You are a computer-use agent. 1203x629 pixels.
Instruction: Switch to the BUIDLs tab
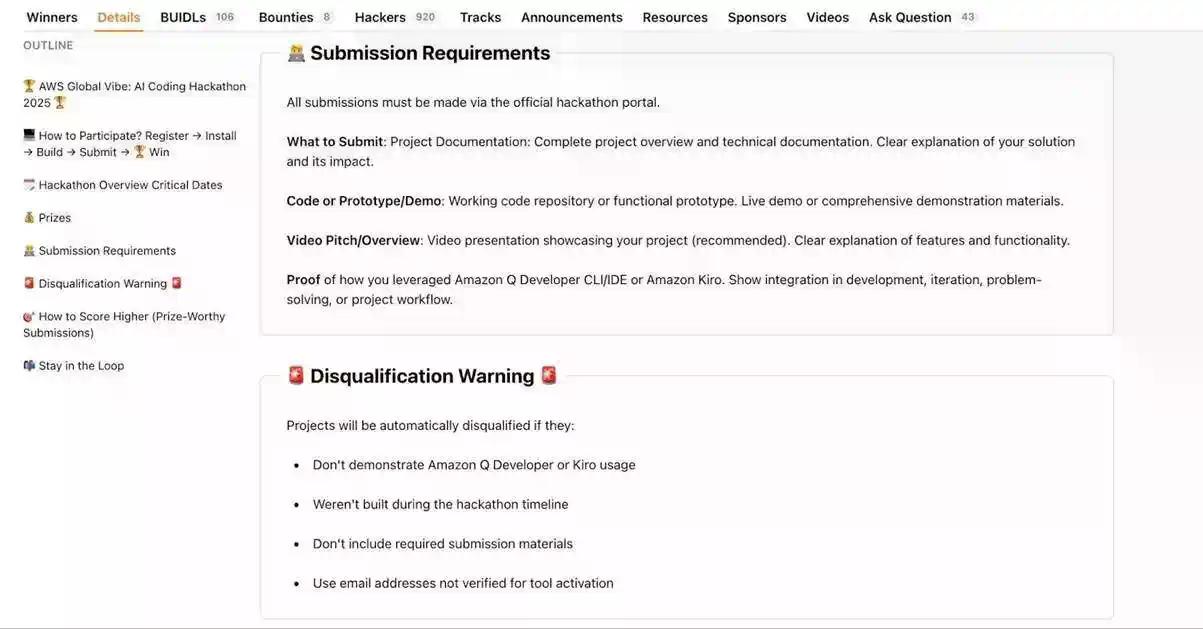[183, 17]
